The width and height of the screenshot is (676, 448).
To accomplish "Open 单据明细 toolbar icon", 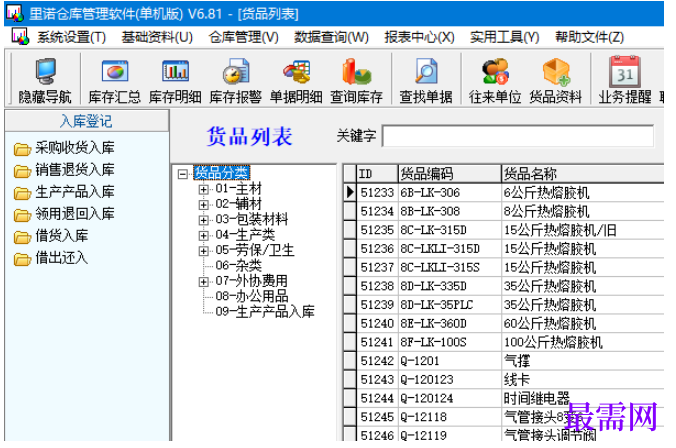I will tap(296, 71).
